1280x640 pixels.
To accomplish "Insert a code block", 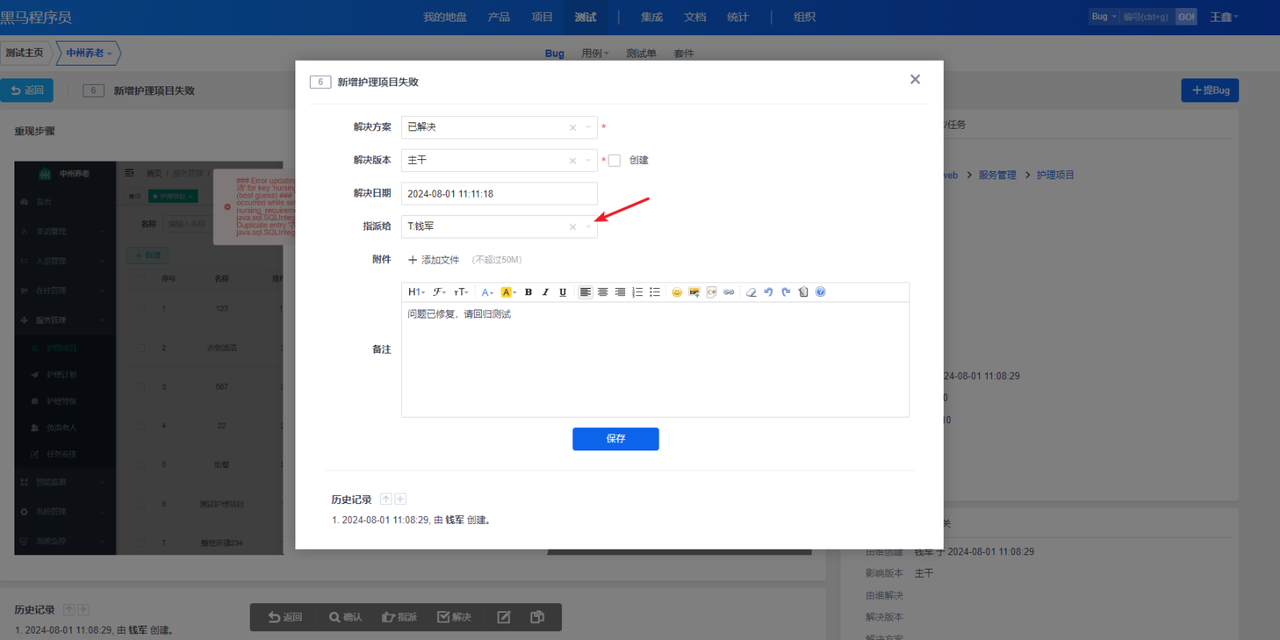I will (711, 292).
